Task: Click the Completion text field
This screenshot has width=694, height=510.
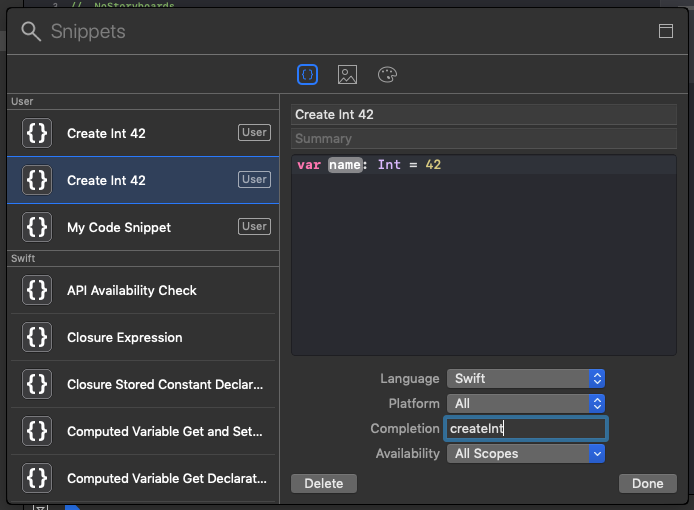Action: coord(526,429)
